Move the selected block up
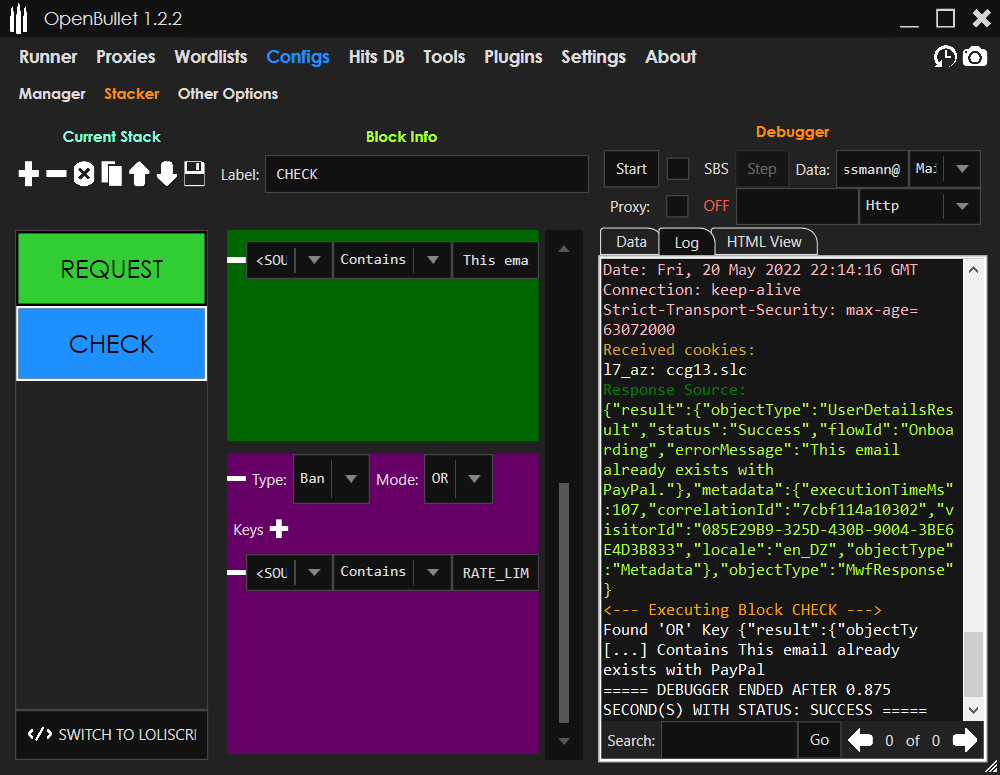Image resolution: width=1000 pixels, height=775 pixels. (139, 173)
